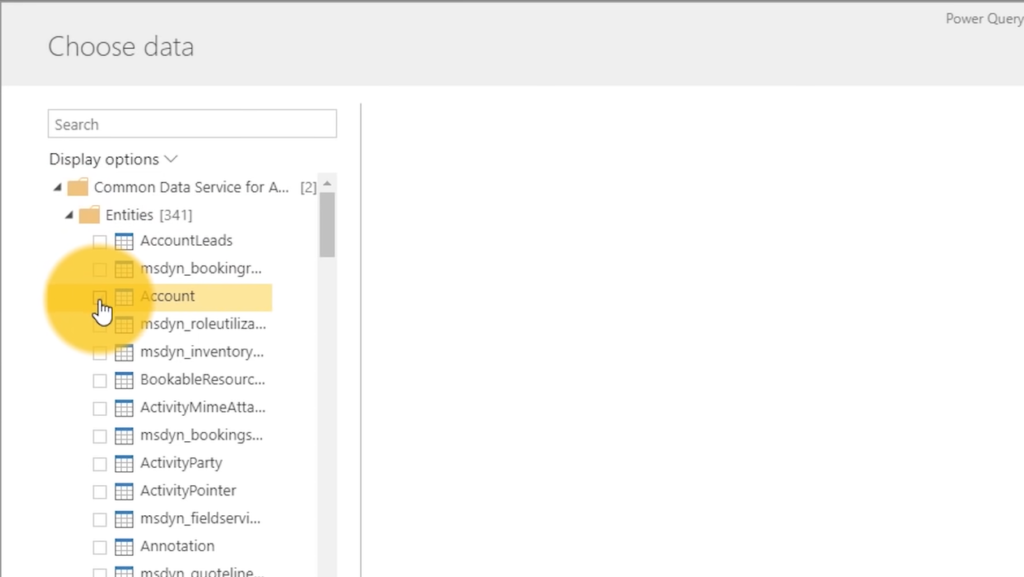Open the Display options dropdown

pos(113,158)
